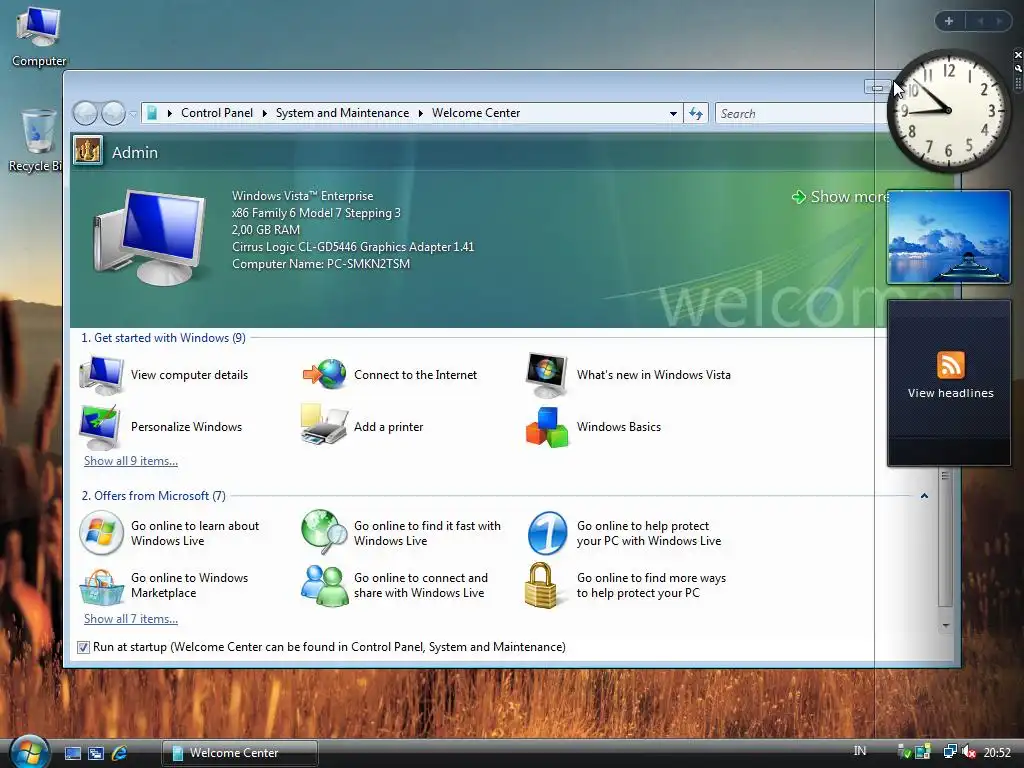Click the 20:52 system clock

pyautogui.click(x=997, y=753)
